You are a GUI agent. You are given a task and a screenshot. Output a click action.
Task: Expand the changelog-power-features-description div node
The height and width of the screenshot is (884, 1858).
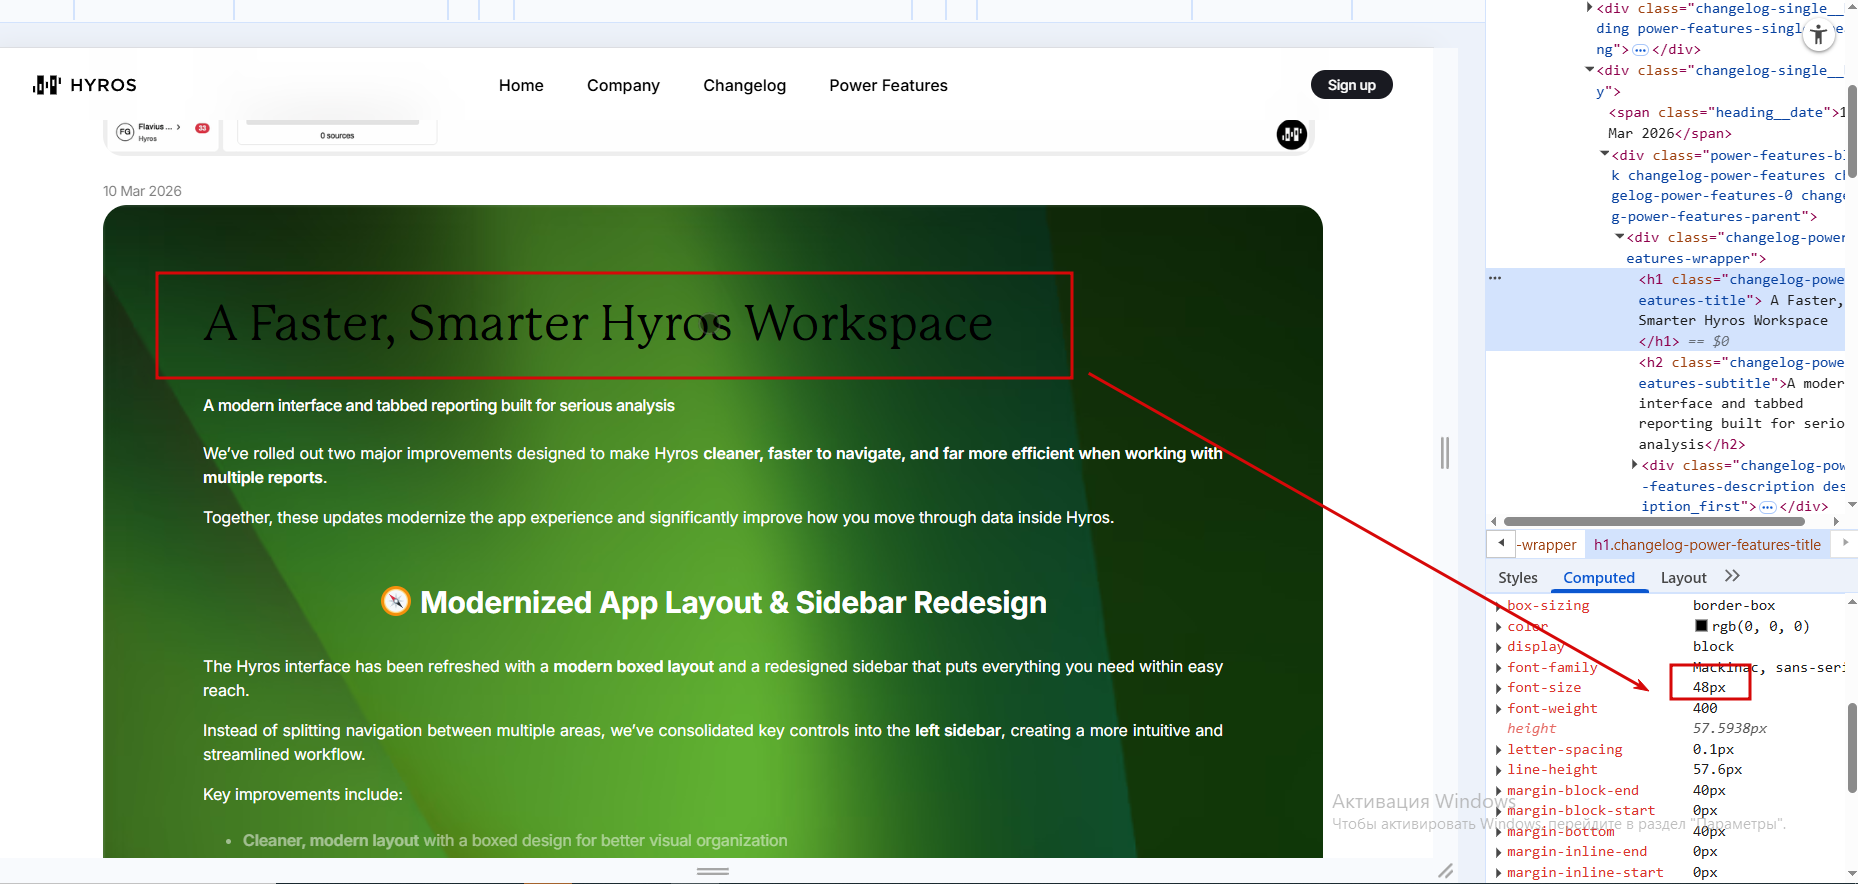point(1635,465)
